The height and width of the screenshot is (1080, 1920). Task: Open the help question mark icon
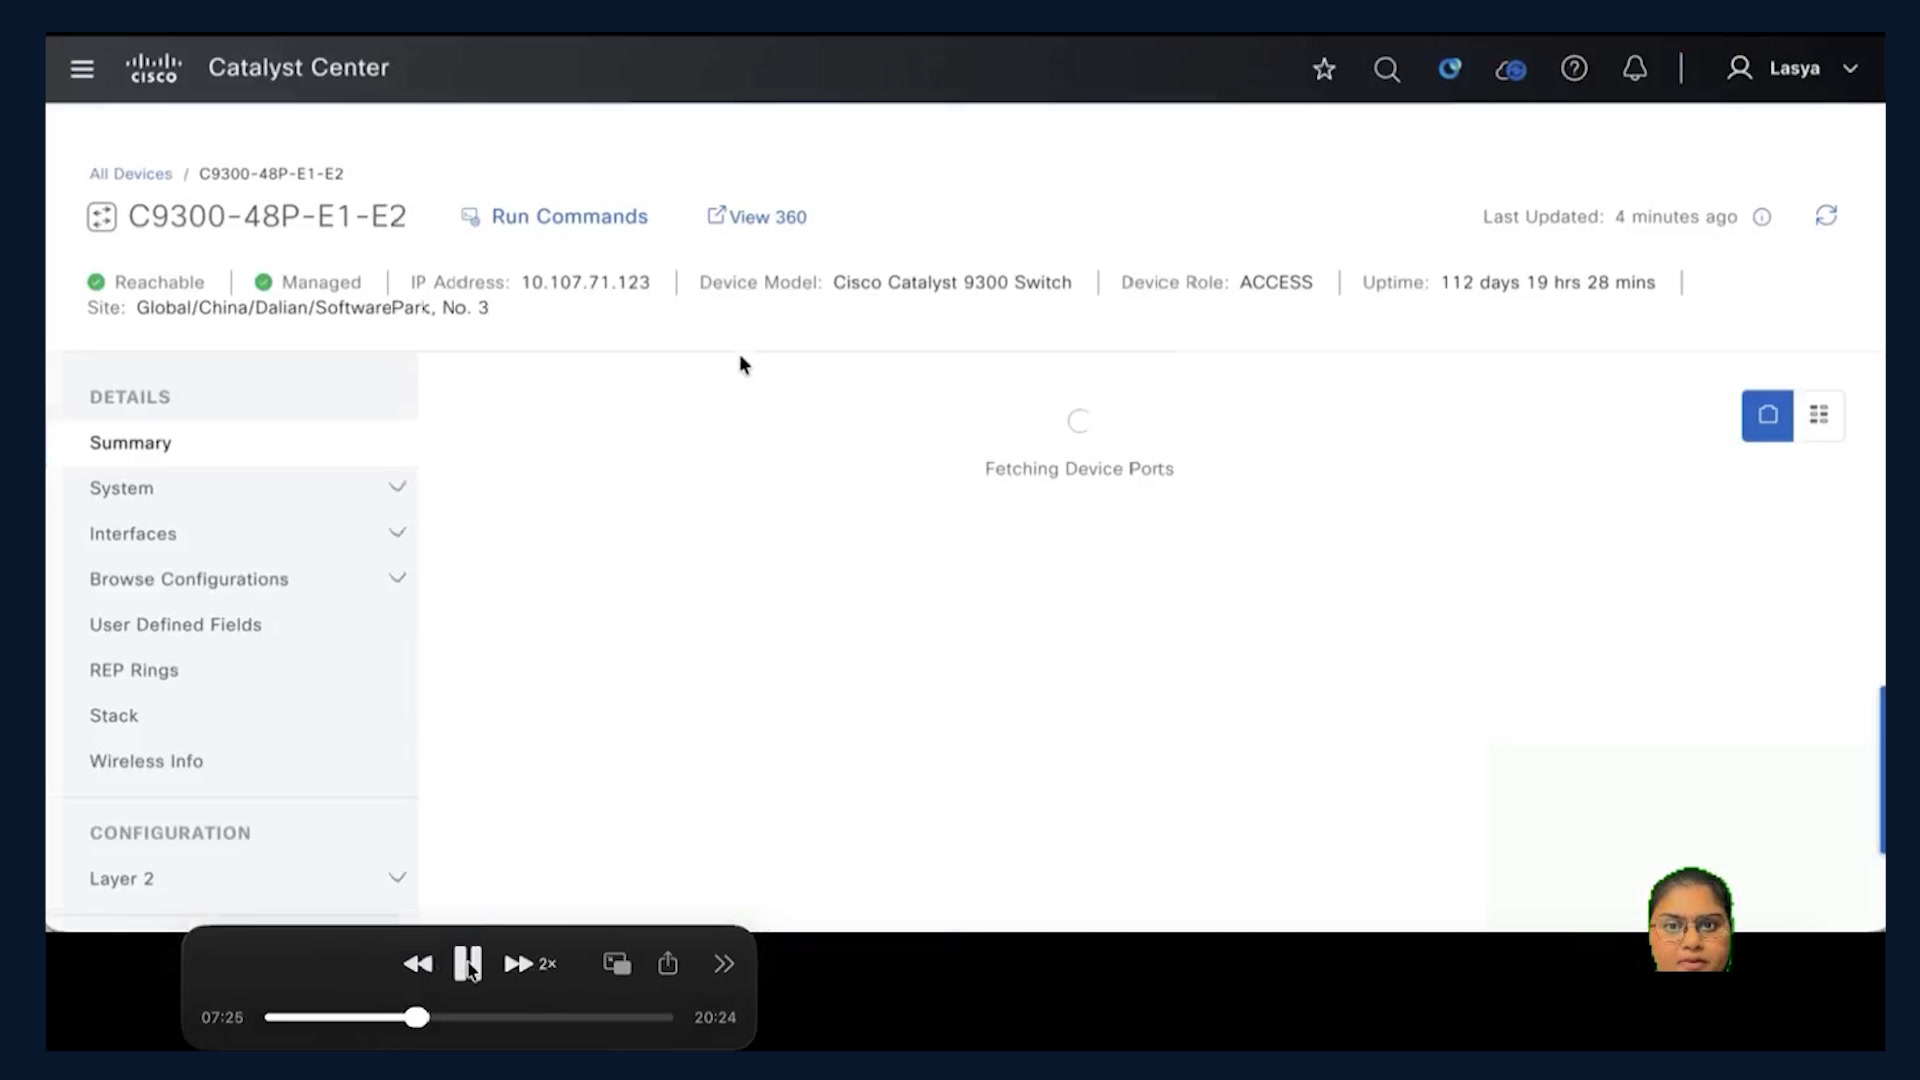point(1574,69)
